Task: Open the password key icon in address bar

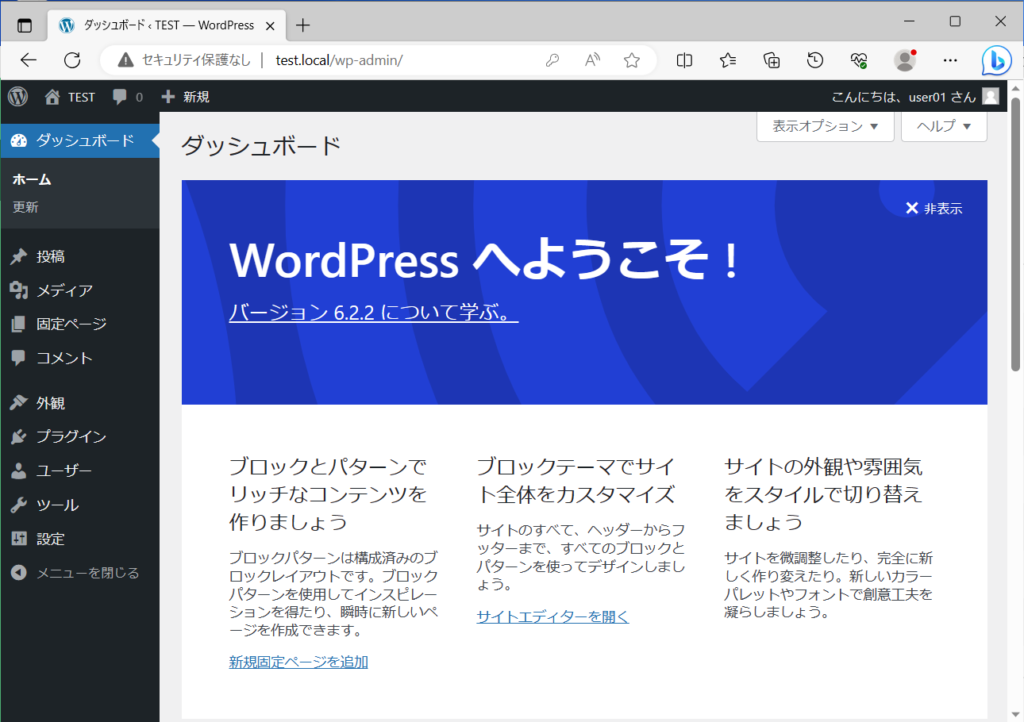Action: (552, 60)
